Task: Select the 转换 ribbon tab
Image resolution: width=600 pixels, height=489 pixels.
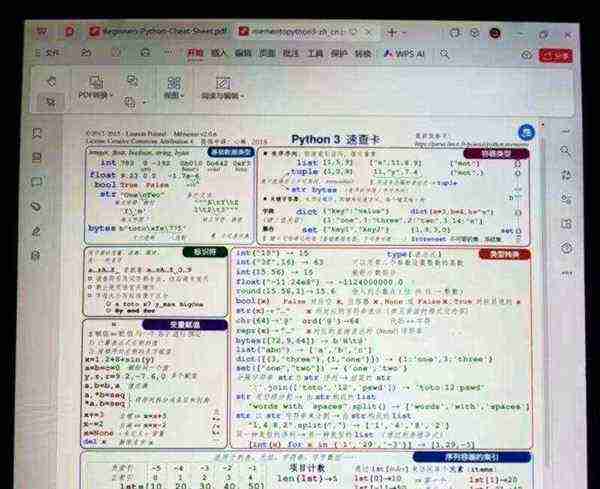Action: click(363, 53)
